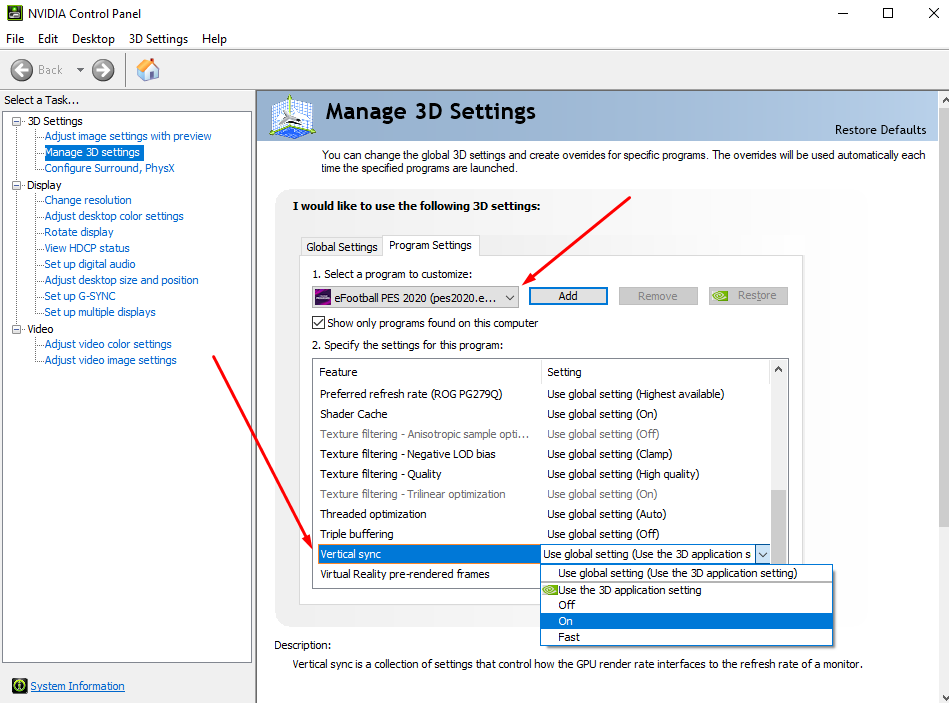
Task: Click the Back arrow icon
Action: click(x=22, y=70)
